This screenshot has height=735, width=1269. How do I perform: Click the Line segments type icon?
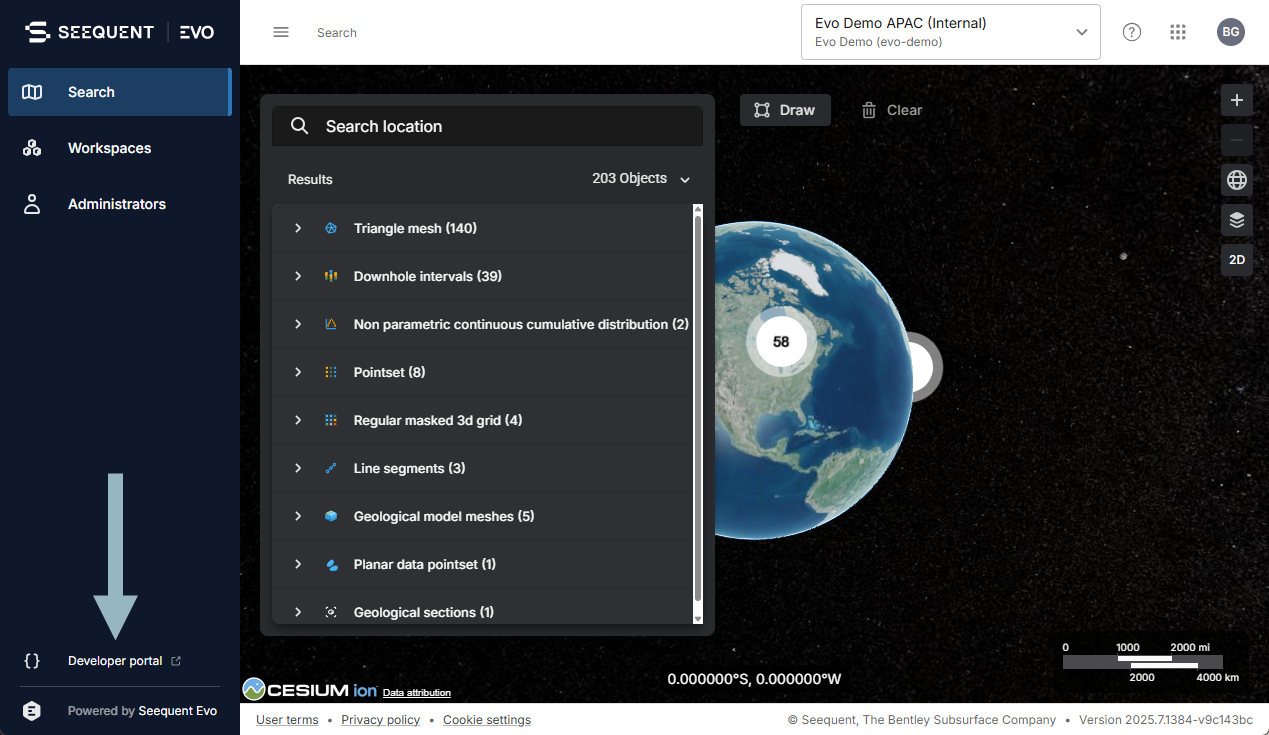[x=331, y=468]
